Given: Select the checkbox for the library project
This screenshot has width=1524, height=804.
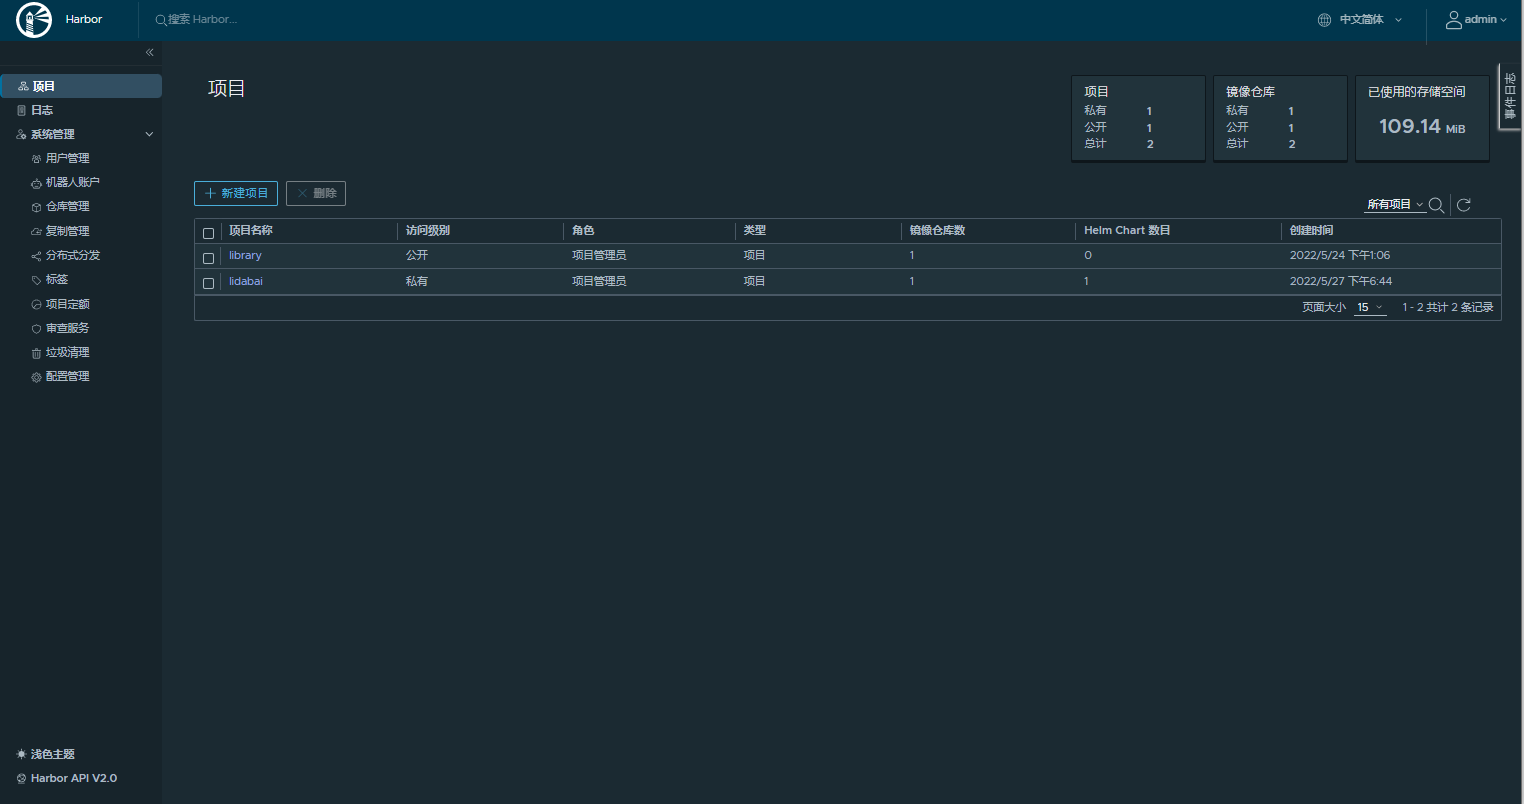Looking at the screenshot, I should (x=209, y=257).
